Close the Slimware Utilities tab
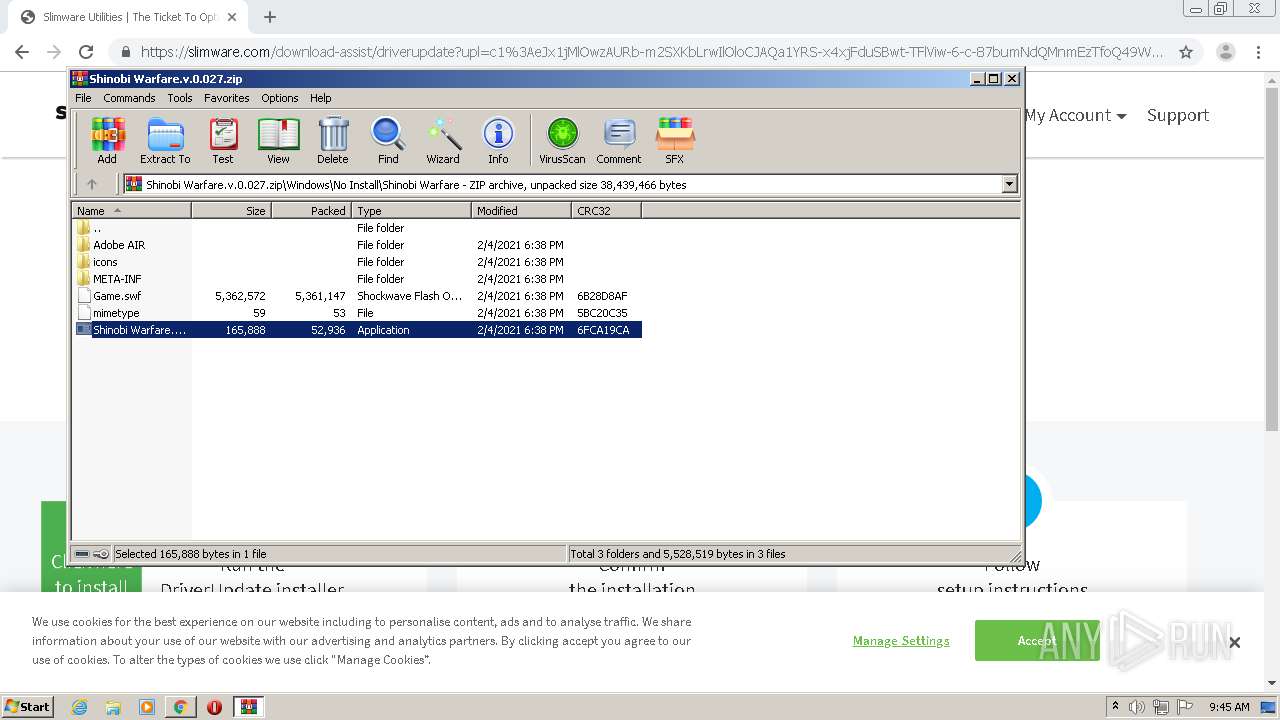 point(233,17)
